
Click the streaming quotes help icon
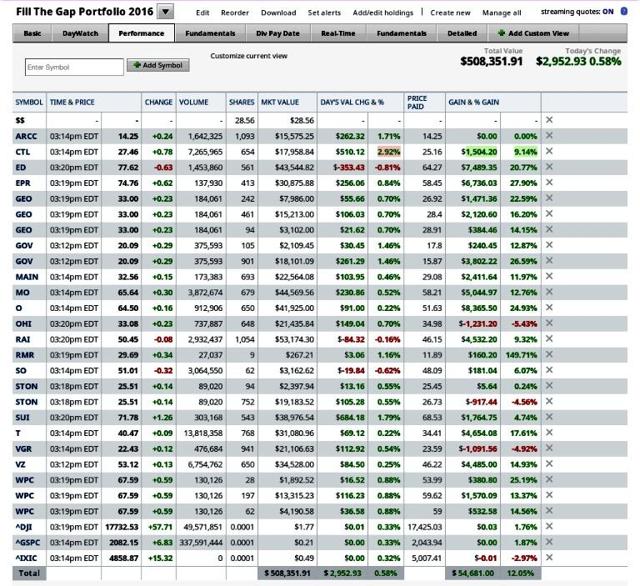pos(624,11)
